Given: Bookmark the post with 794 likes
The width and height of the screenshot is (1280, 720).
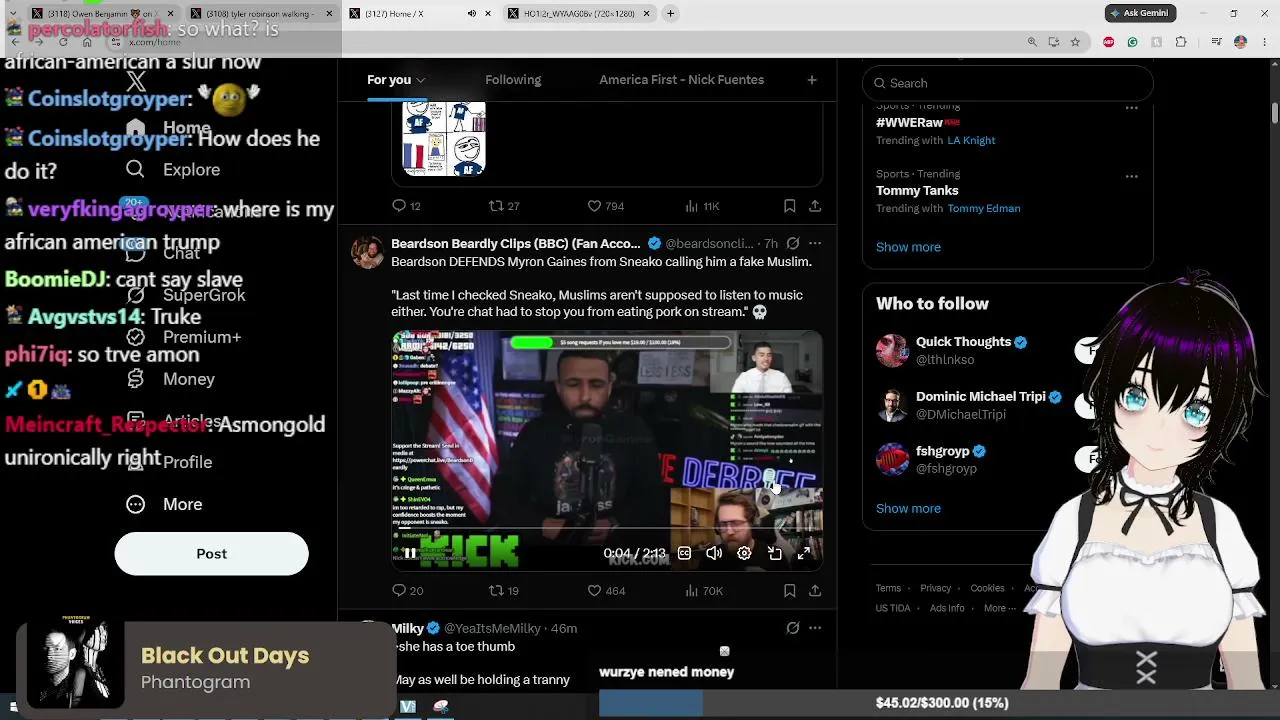Looking at the screenshot, I should 789,205.
